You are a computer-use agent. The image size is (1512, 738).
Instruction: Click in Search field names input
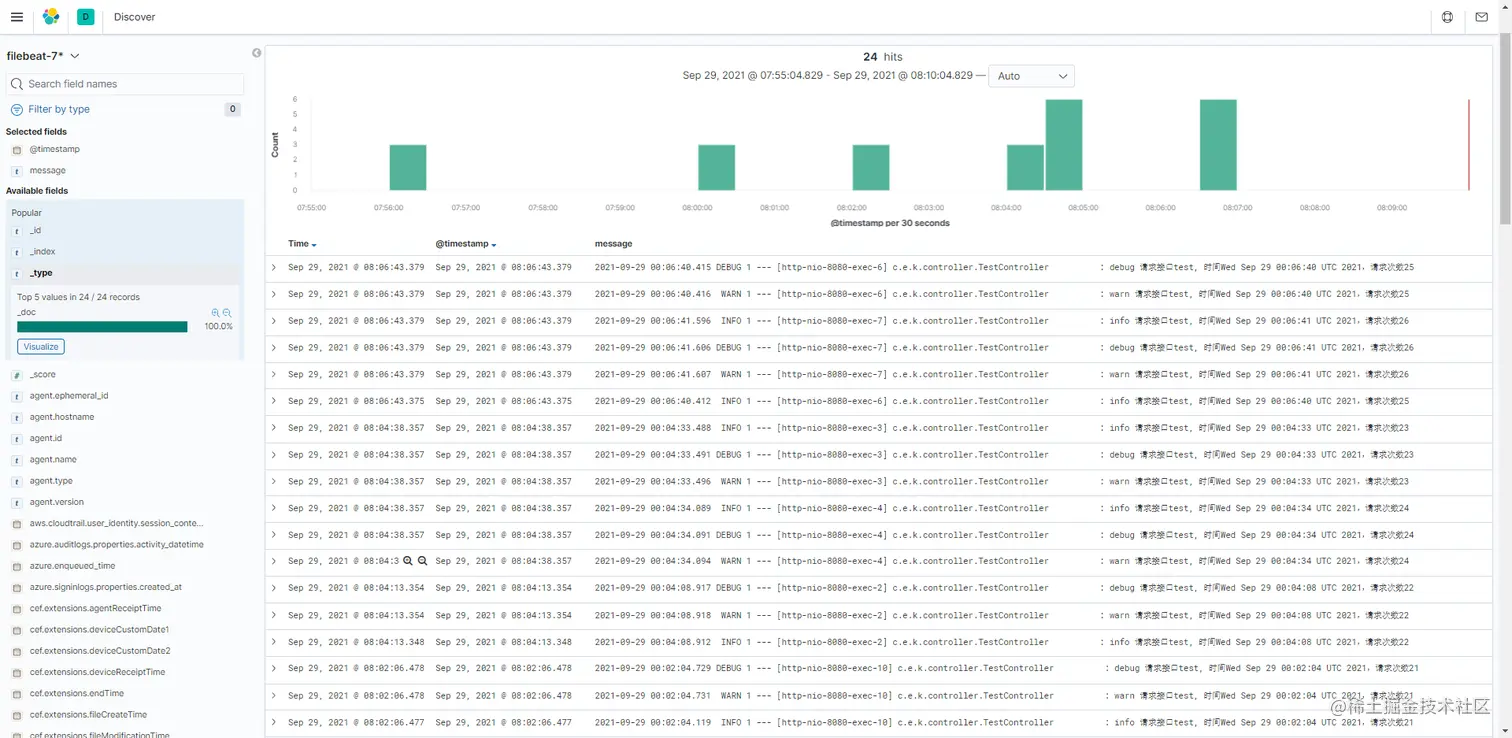click(125, 84)
